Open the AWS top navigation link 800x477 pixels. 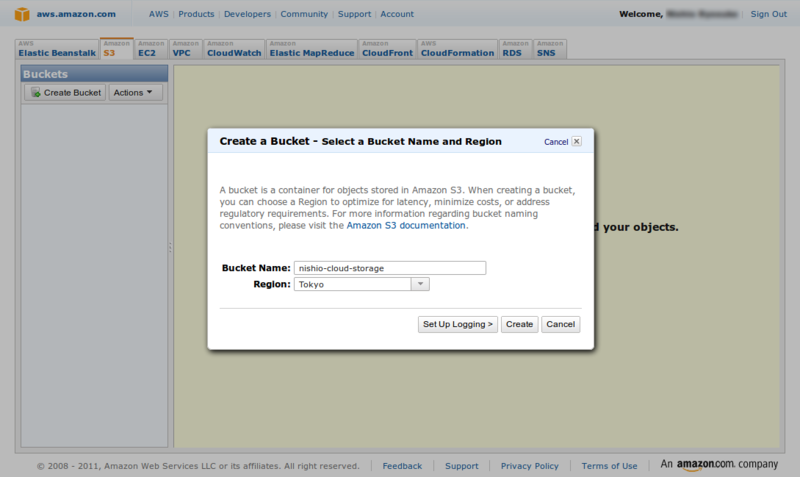(x=159, y=14)
